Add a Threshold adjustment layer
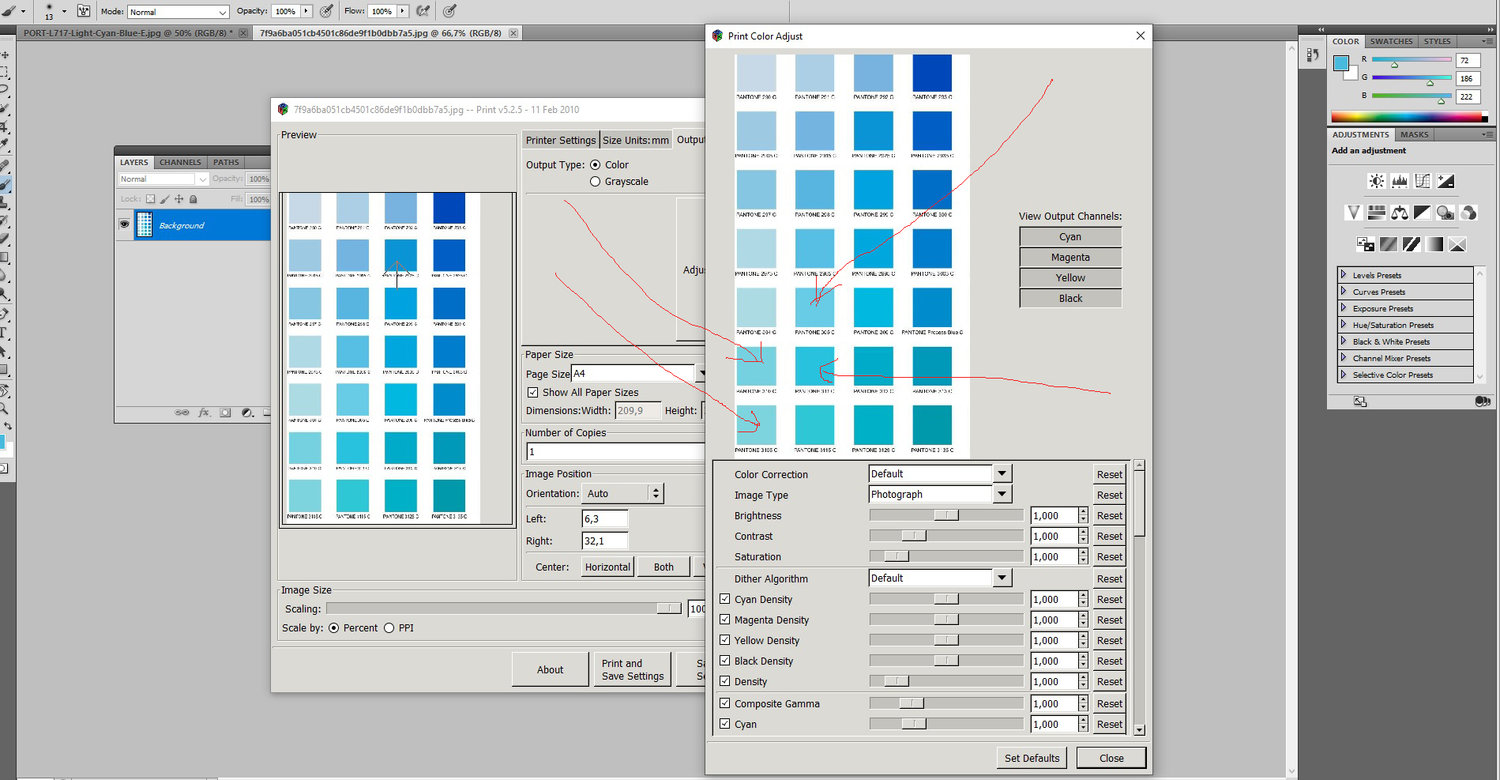 pos(1411,244)
